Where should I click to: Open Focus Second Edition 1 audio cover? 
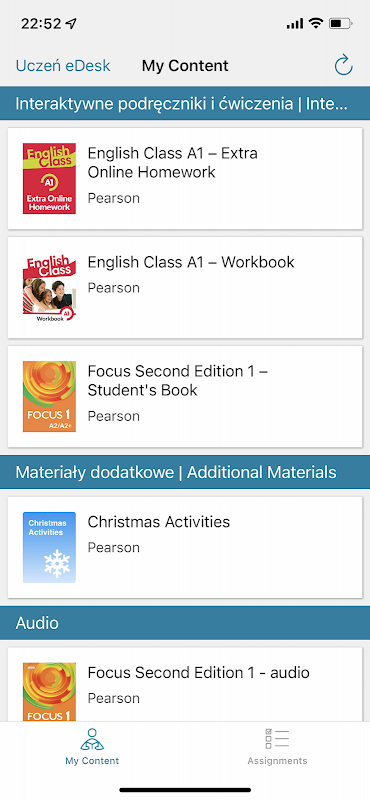click(50, 692)
